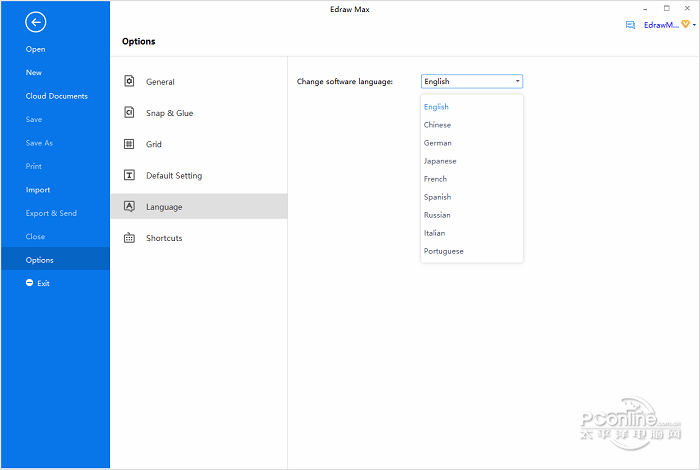
Task: Choose Chinese from the language list
Action: (x=437, y=125)
